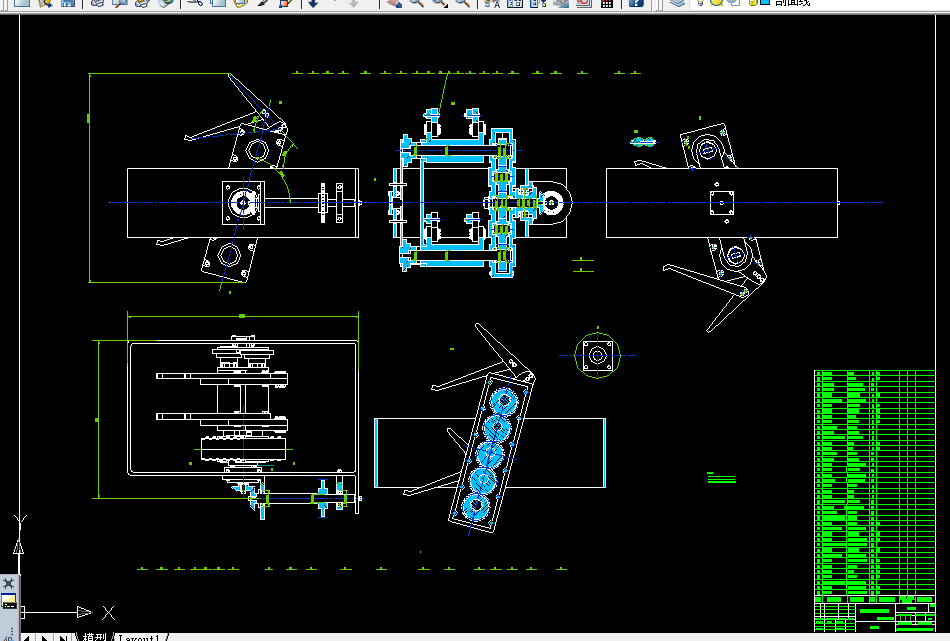Click the 3D DWF globe icon
Viewport: 950px width, 641px height.
165,2
